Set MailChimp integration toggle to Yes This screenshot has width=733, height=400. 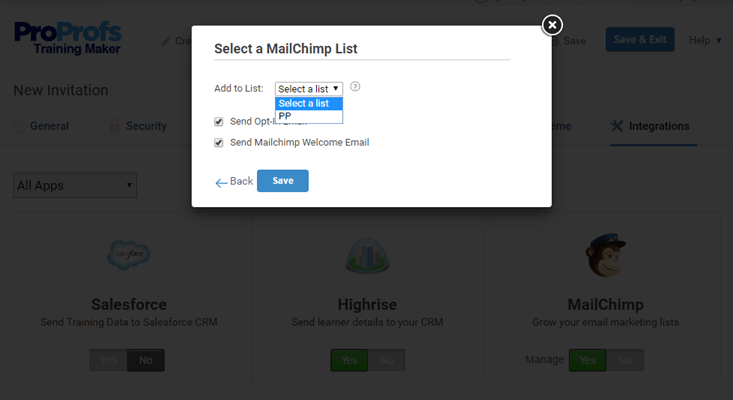coord(587,360)
